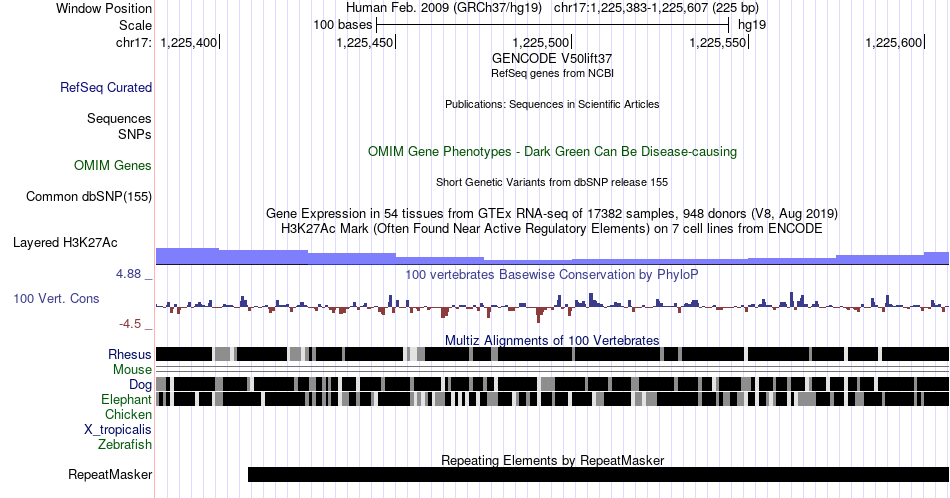This screenshot has width=950, height=498.
Task: Click Short Genetic Variants from dbSNP title
Action: [552, 182]
